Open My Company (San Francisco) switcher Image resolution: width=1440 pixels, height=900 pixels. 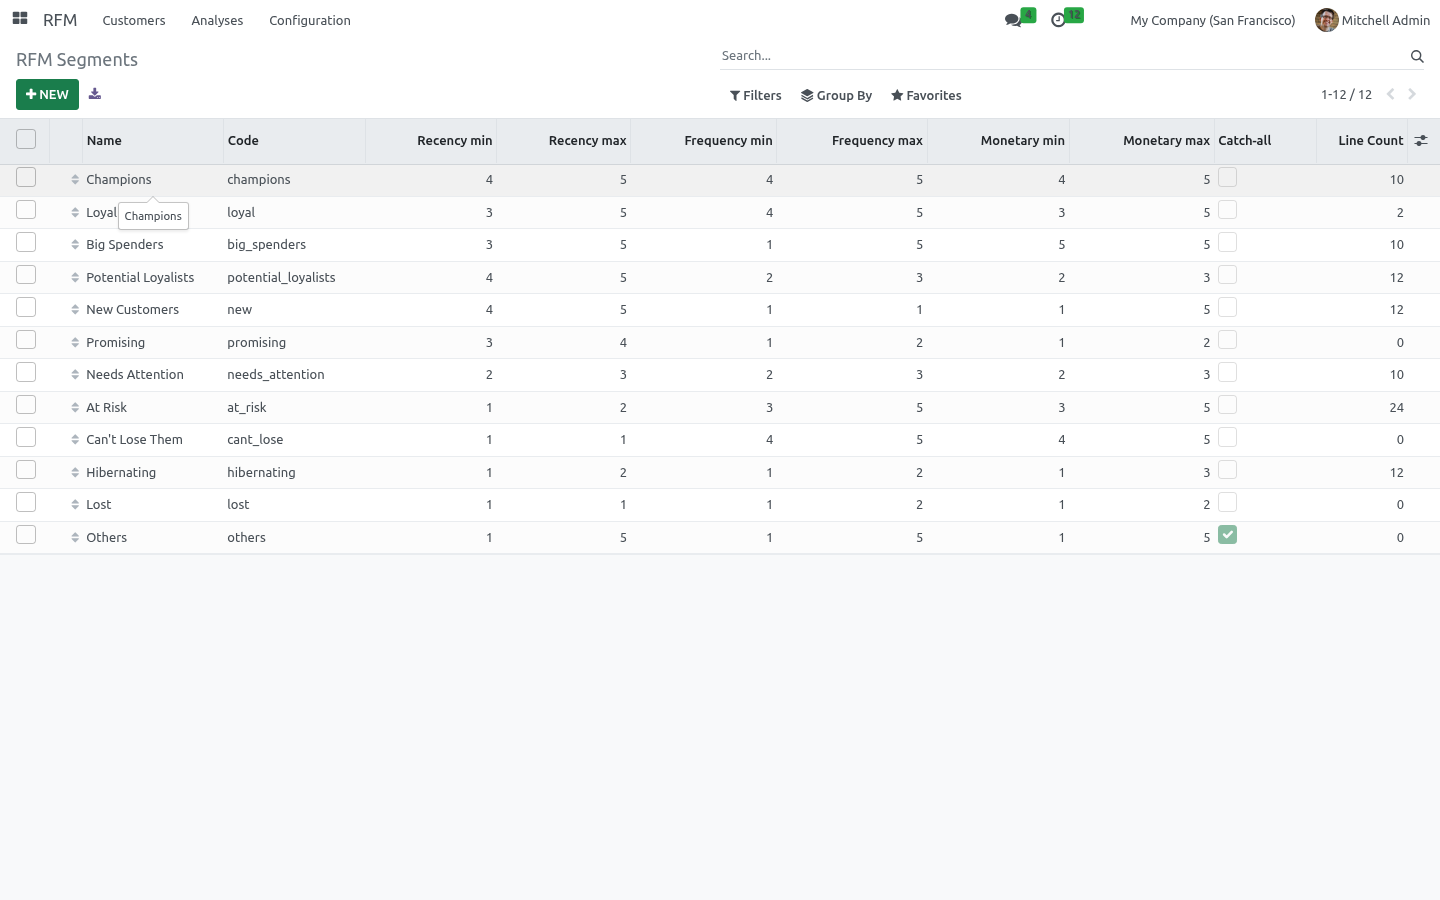coord(1212,20)
